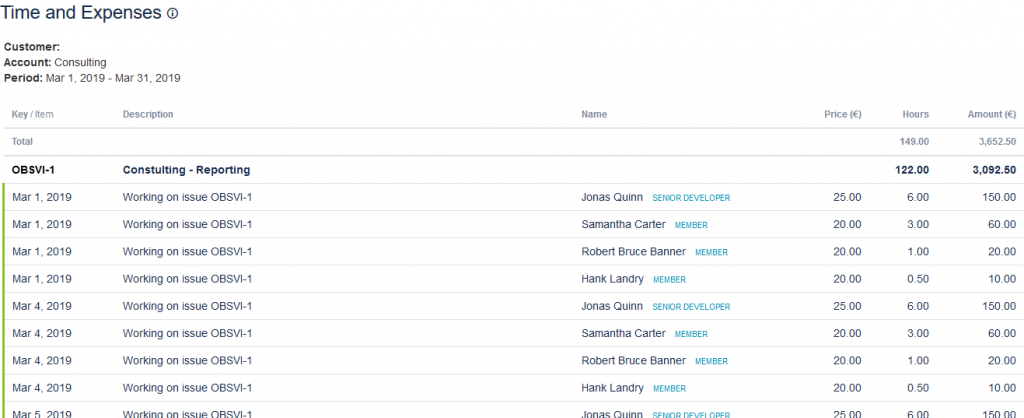Select Robert Bruce Banner on Mar 1 row
Image resolution: width=1024 pixels, height=418 pixels.
633,252
